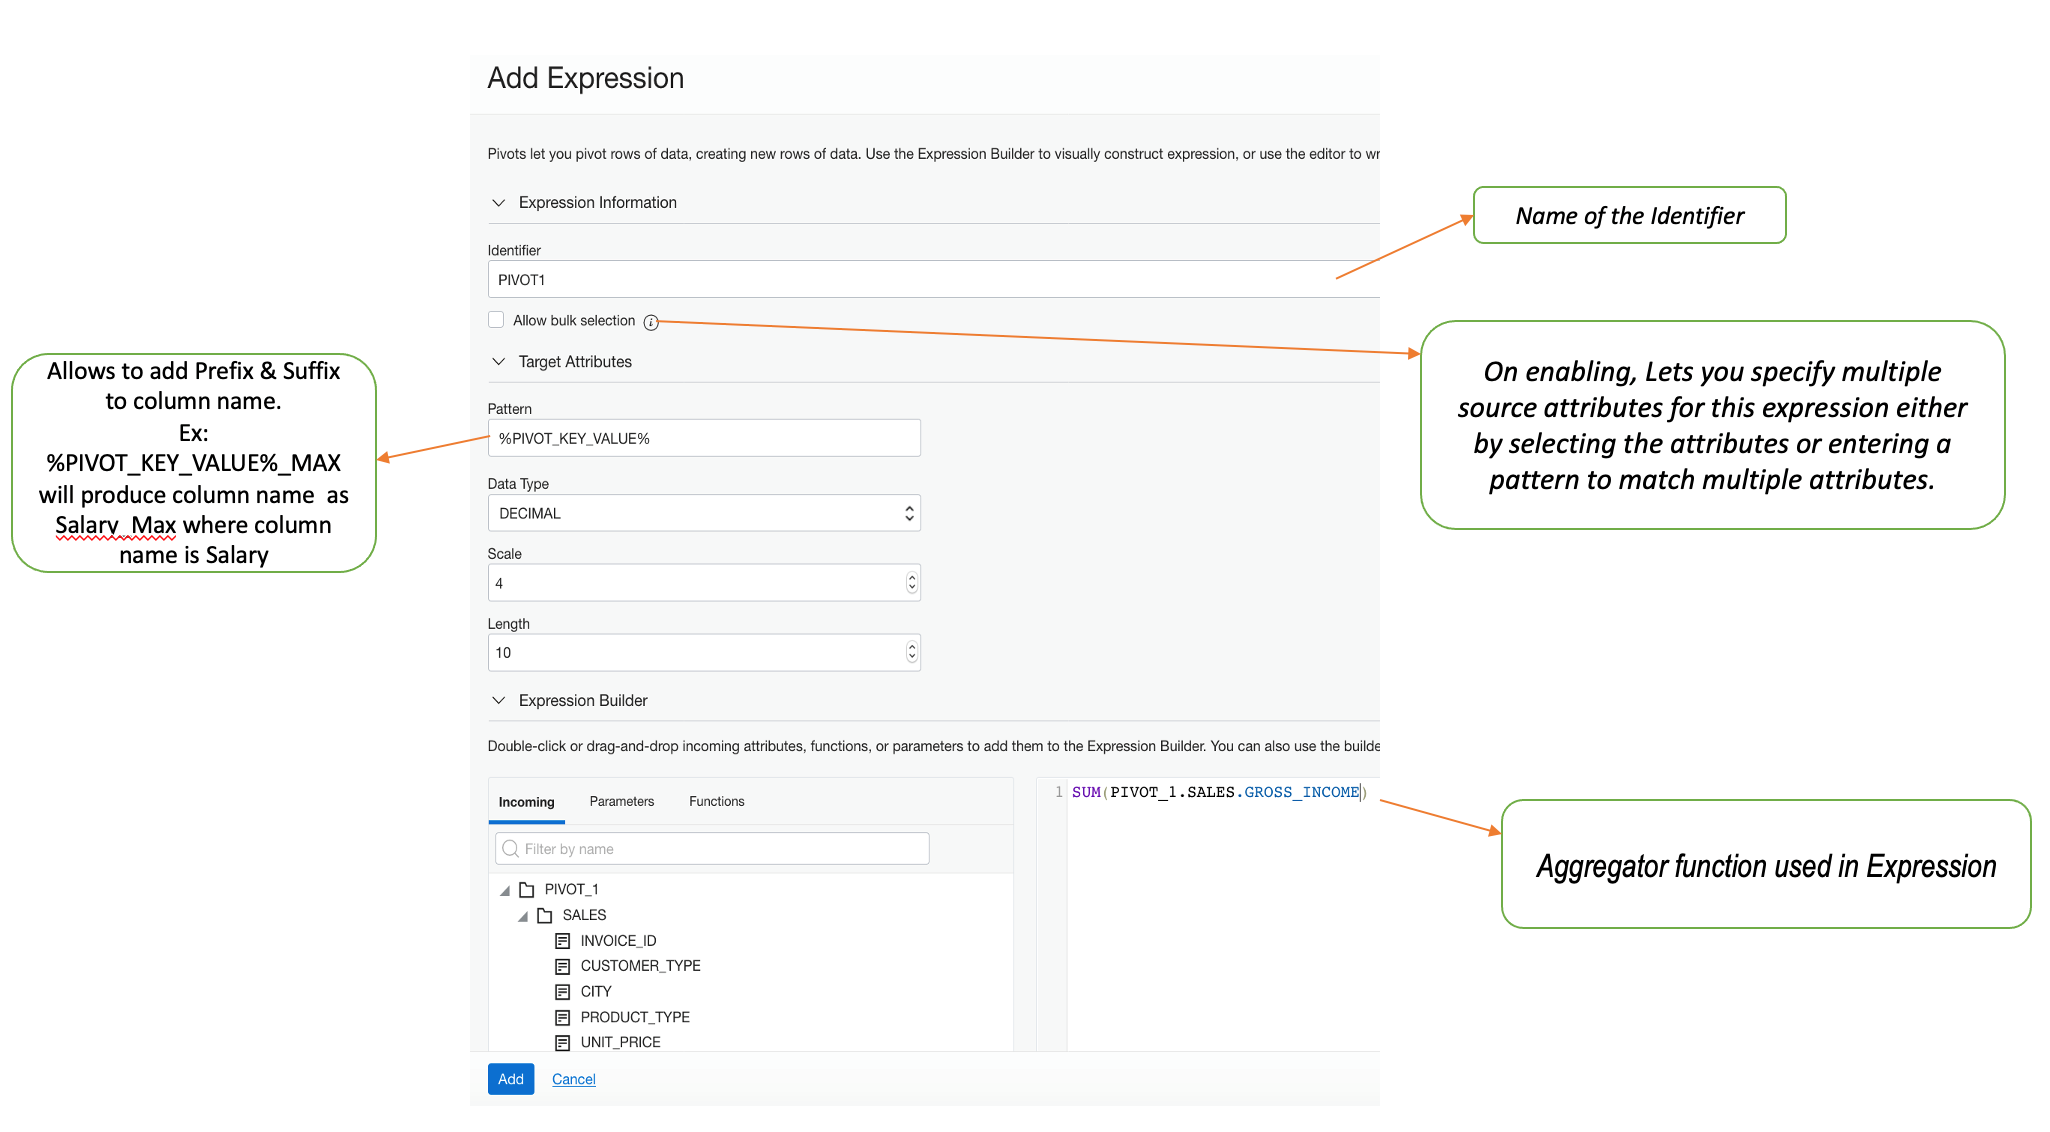Click the INVOICE_ID attribute icon
Viewport: 2050px width, 1132px height.
click(563, 941)
